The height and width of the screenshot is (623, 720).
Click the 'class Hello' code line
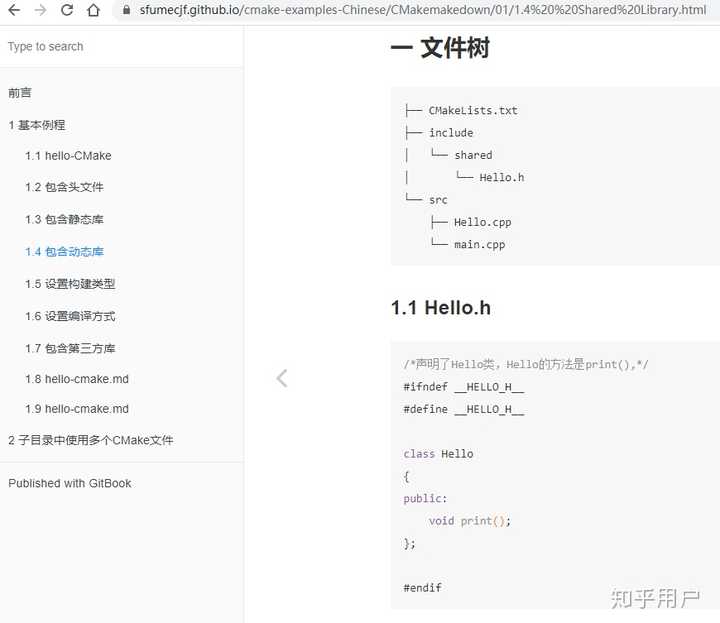click(x=438, y=454)
